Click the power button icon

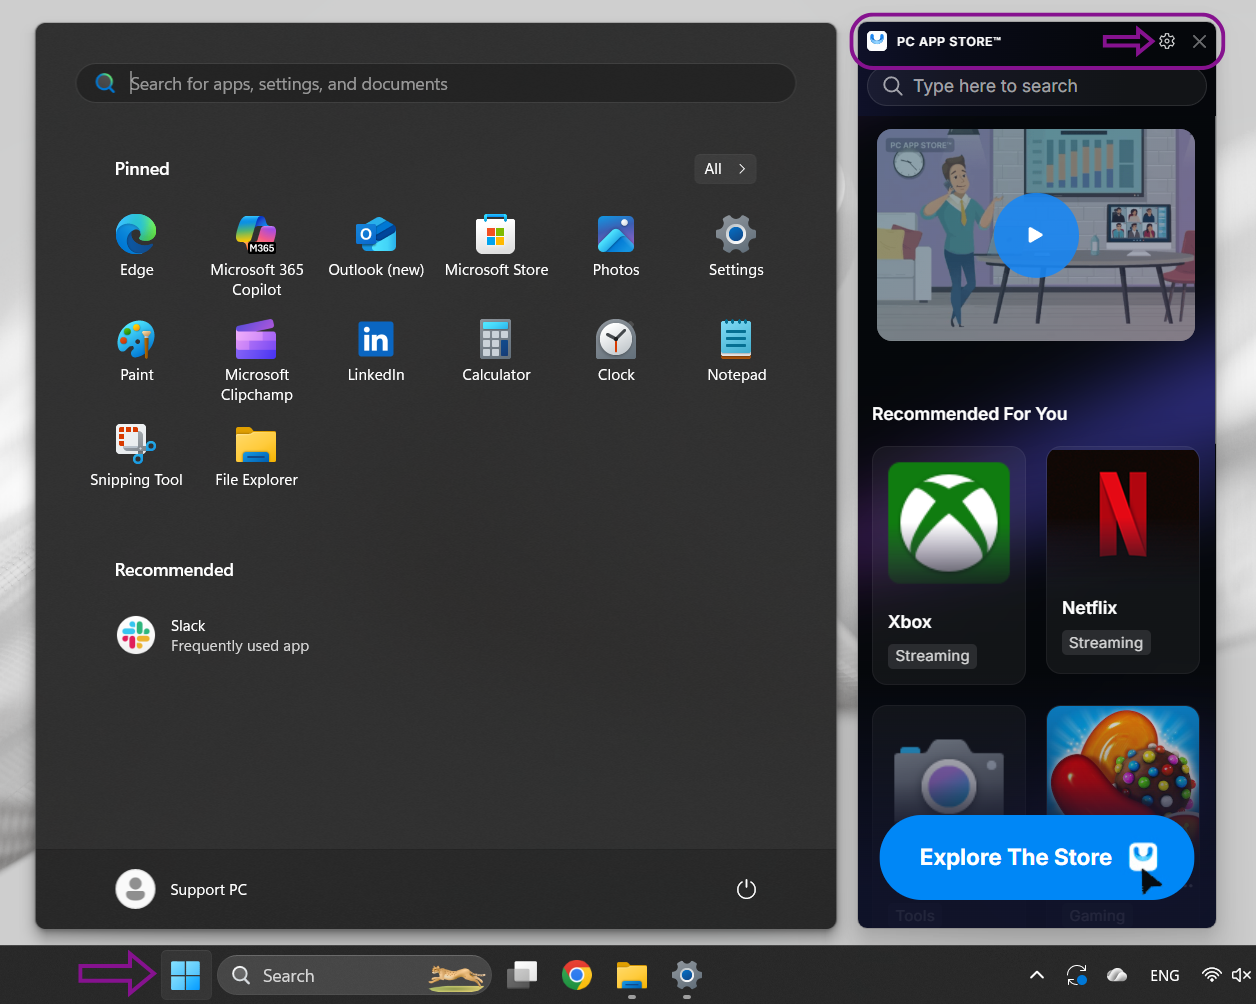tap(746, 889)
